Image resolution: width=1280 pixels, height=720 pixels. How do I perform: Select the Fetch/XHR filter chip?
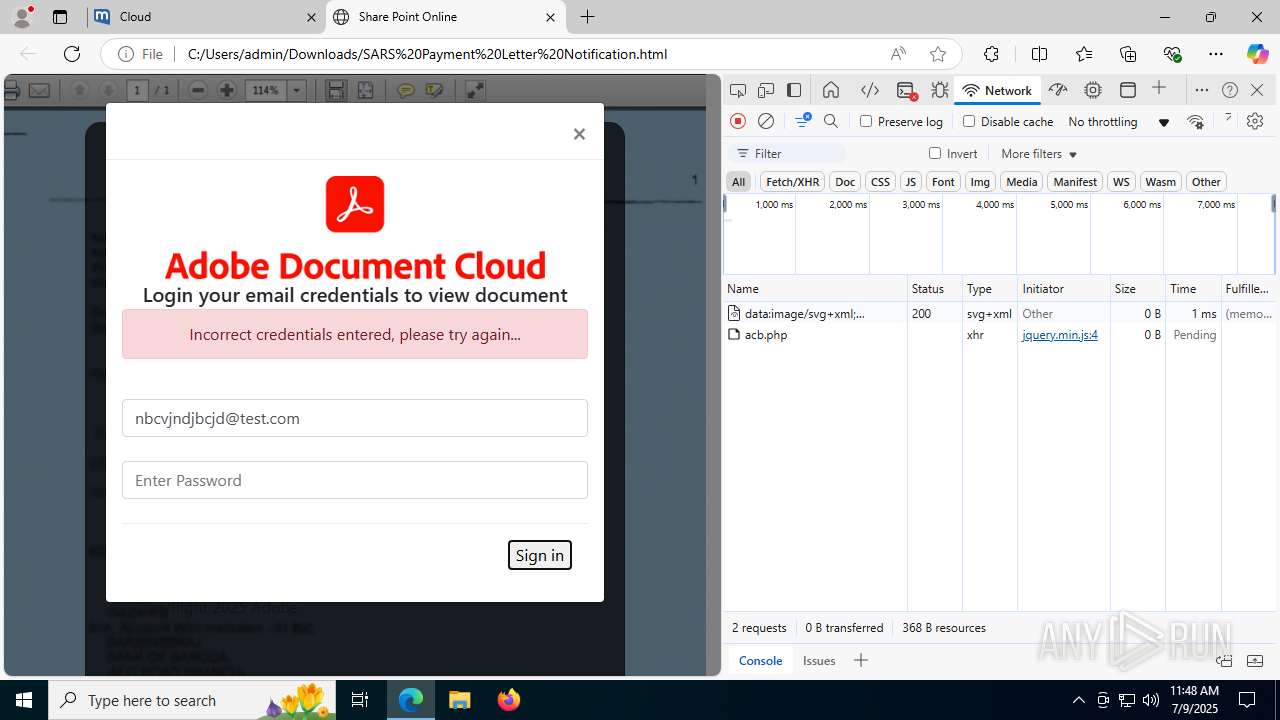coord(792,182)
